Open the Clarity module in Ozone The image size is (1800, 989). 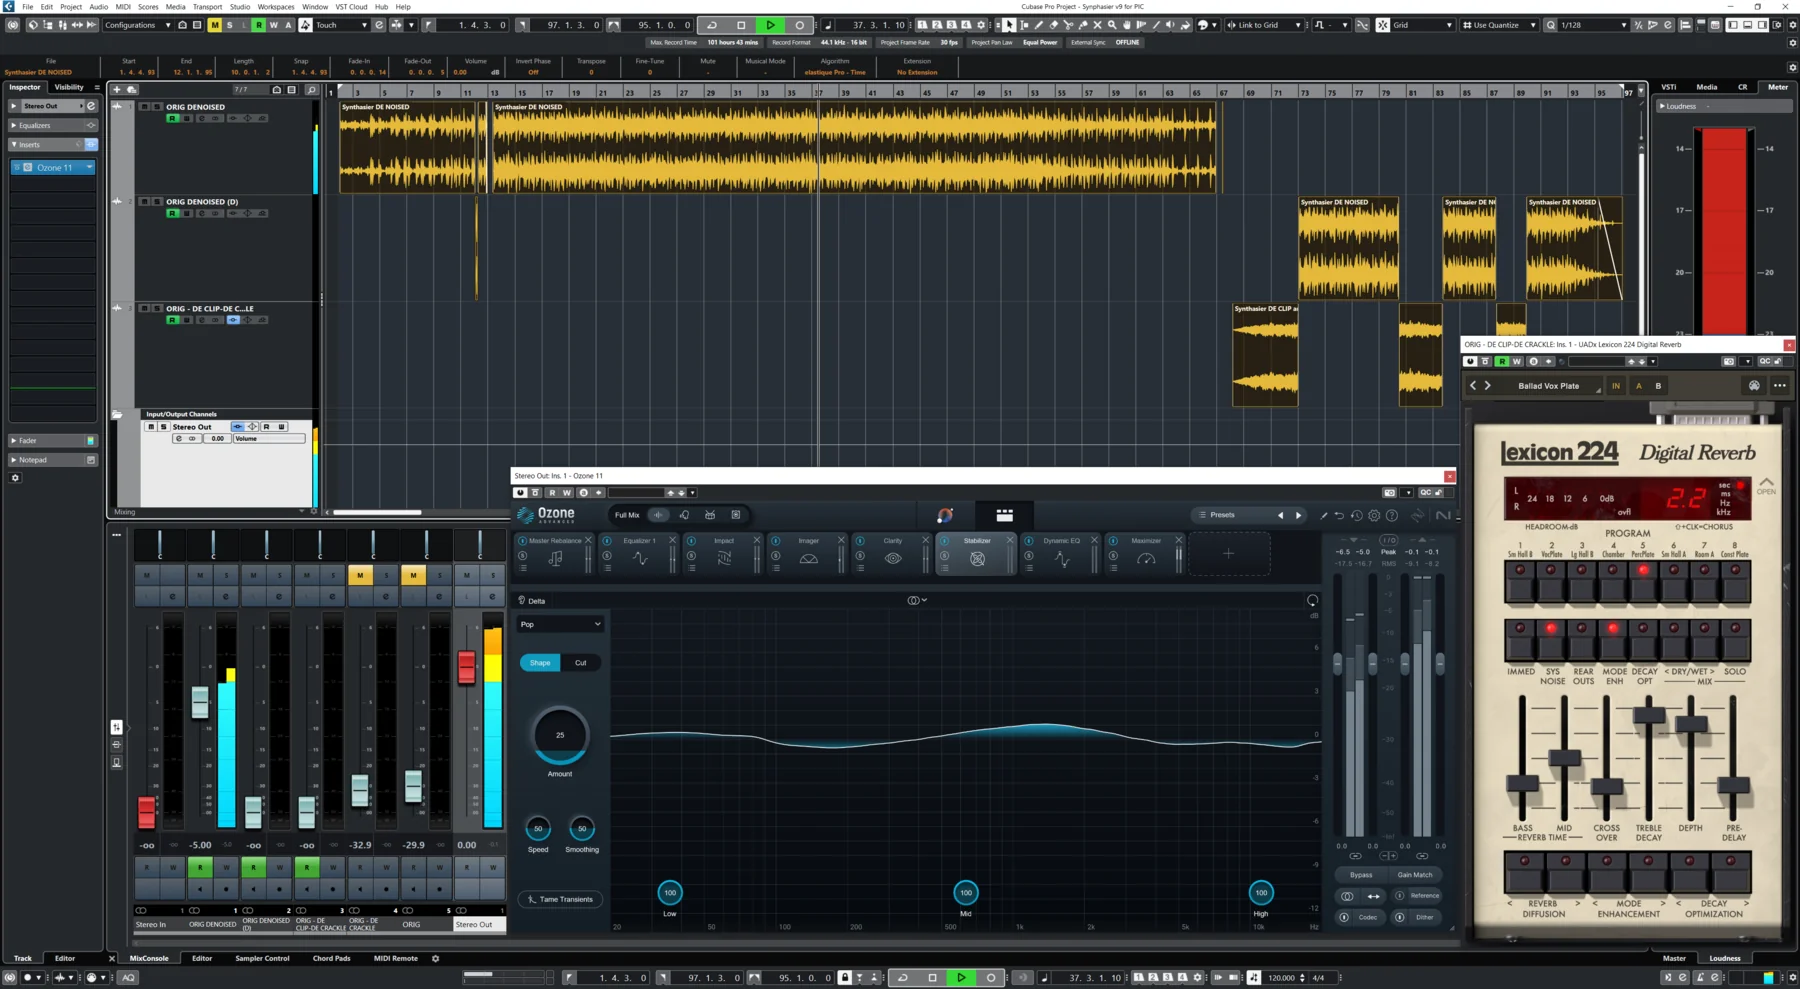point(891,540)
